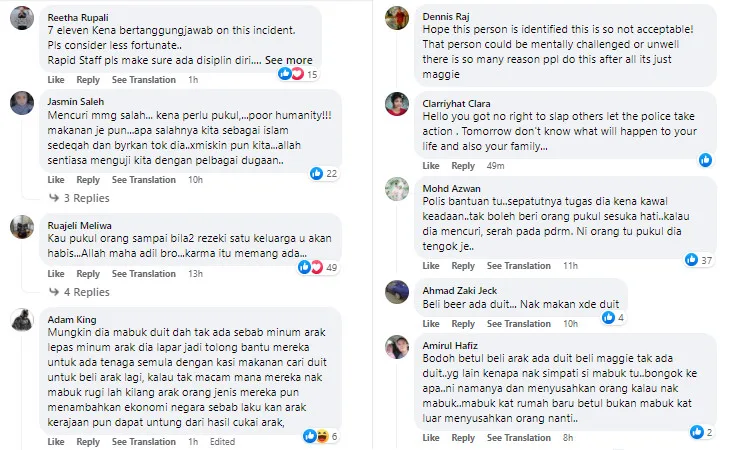
Task: Expand See more on Reetha Rupali's comment
Action: point(289,60)
